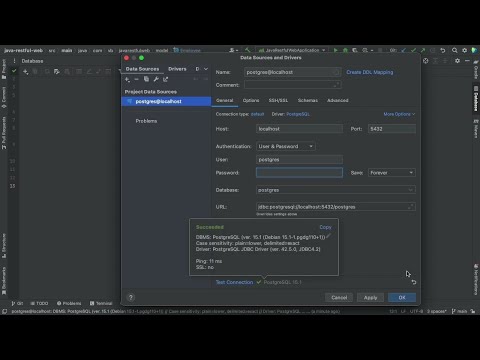Click Create DDL Mapping link
Viewport: 480px width, 360px height.
click(370, 72)
